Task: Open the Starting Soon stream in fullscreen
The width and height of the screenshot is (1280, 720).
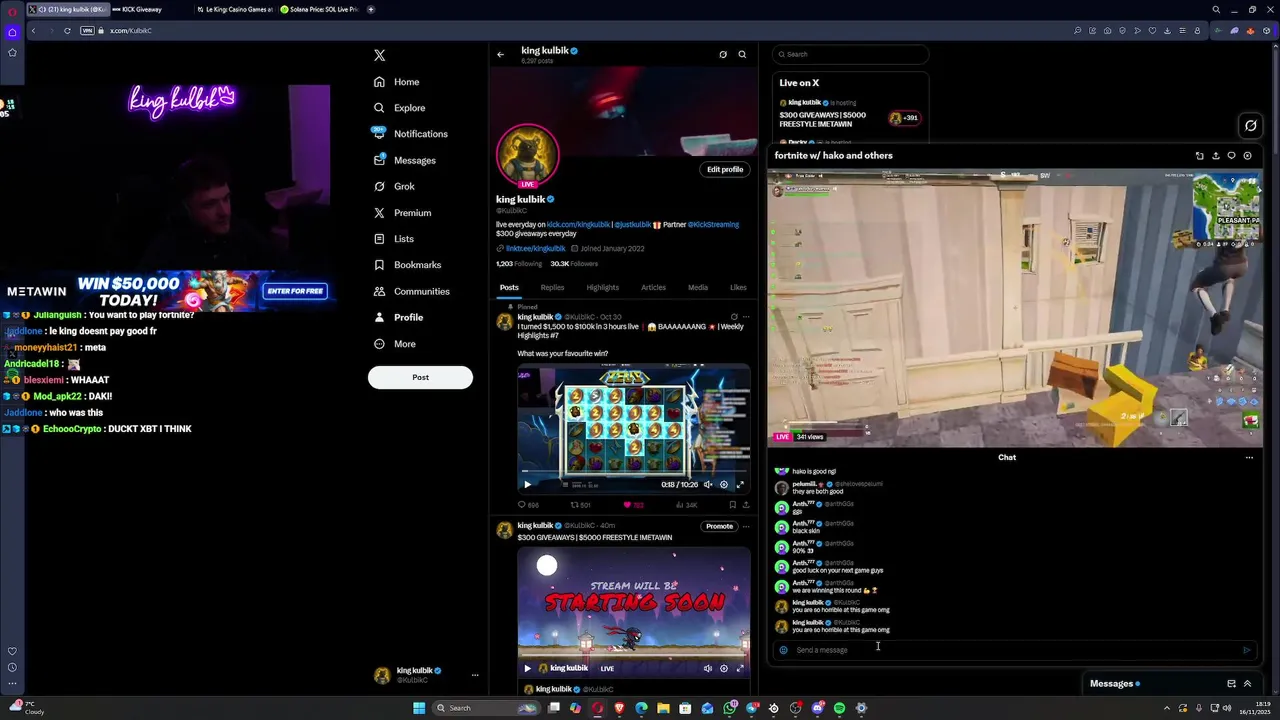Action: (740, 668)
